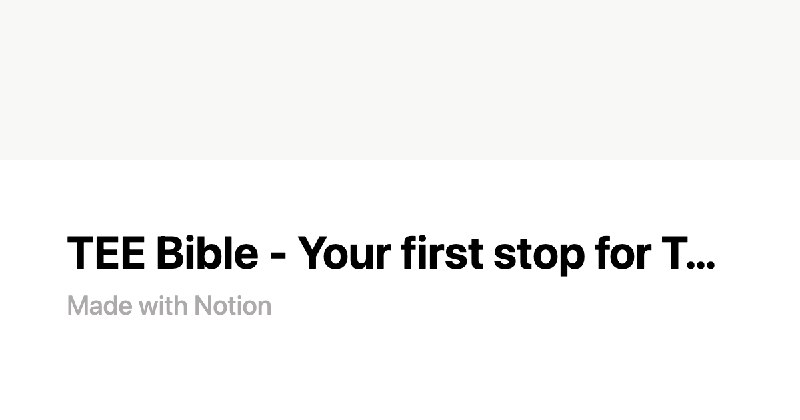
Task: Click the "Made with Notion" caption
Action: pos(169,306)
